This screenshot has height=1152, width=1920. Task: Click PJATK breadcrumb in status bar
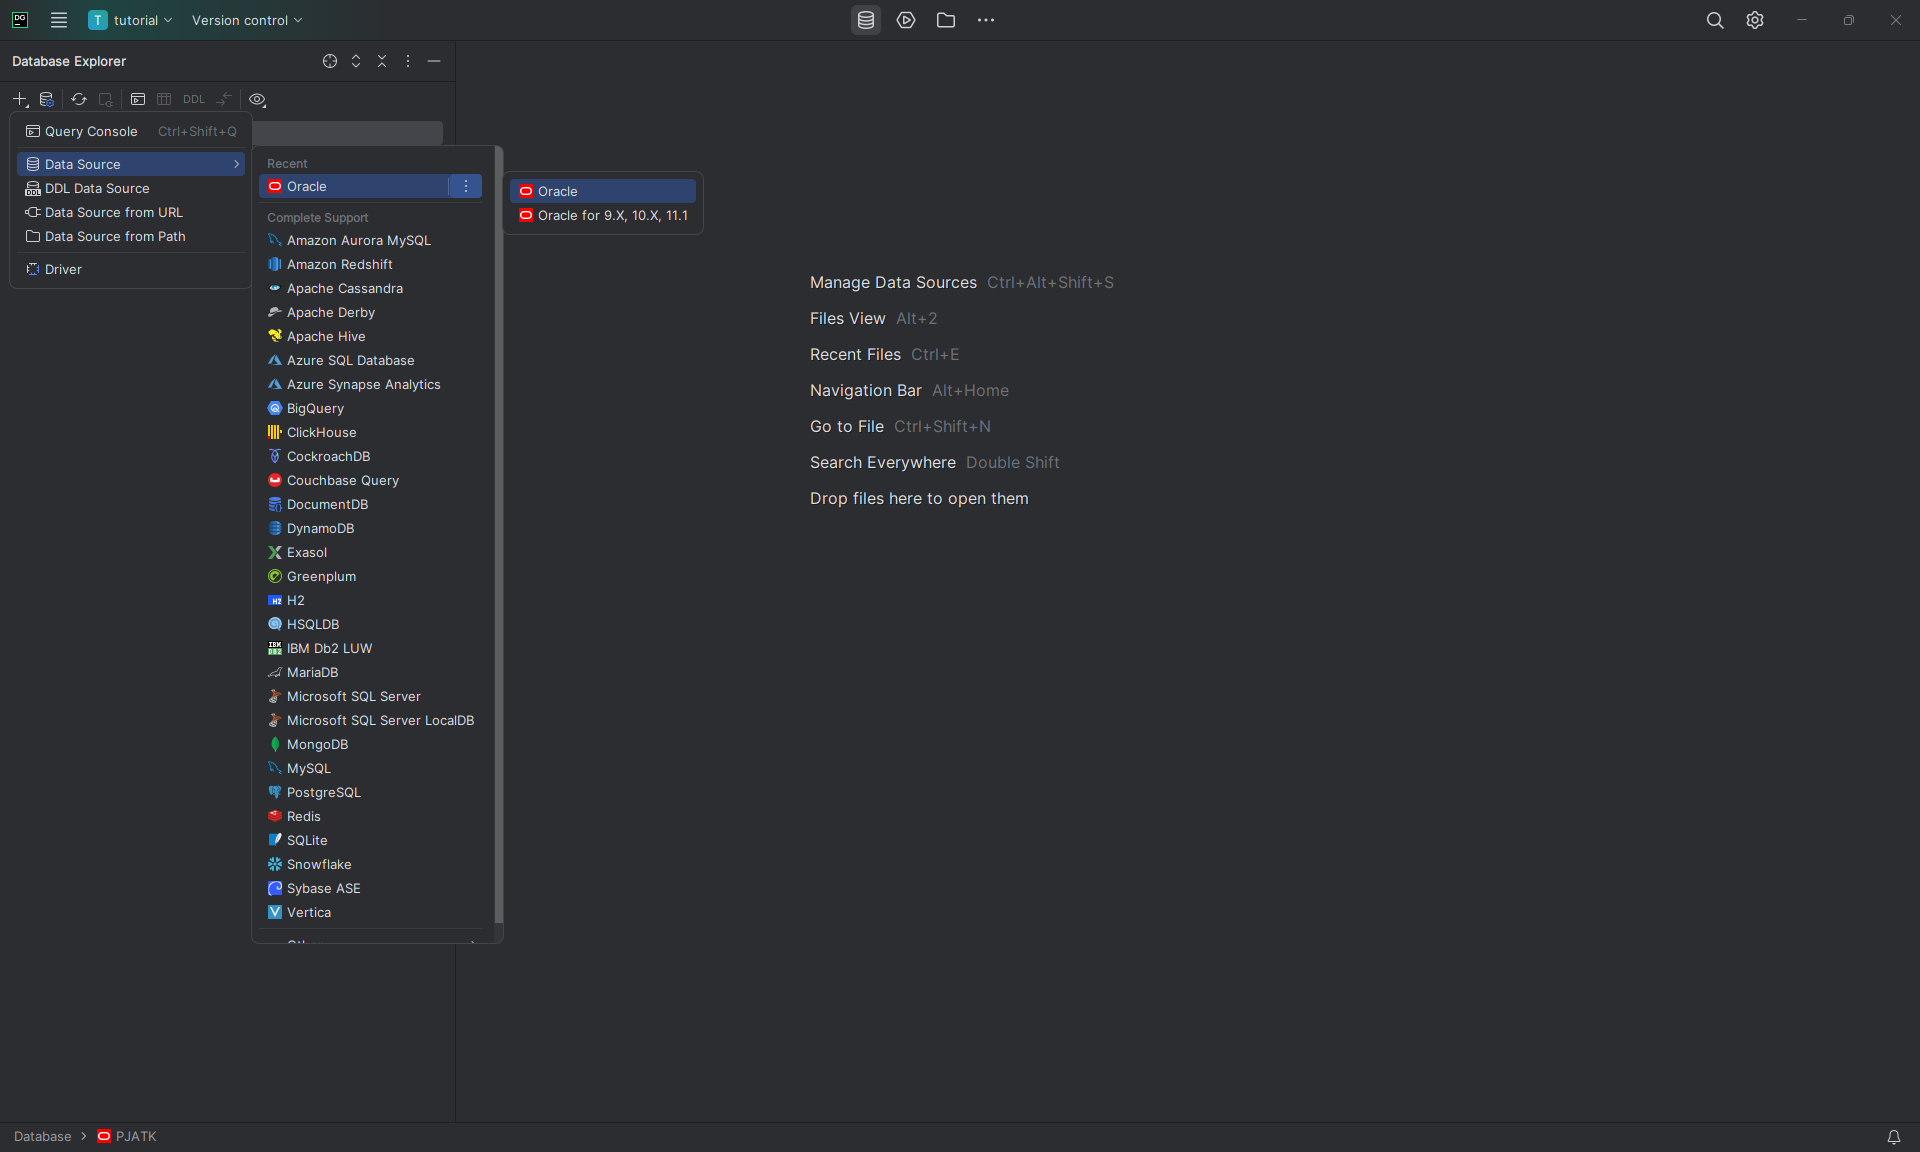(x=127, y=1137)
